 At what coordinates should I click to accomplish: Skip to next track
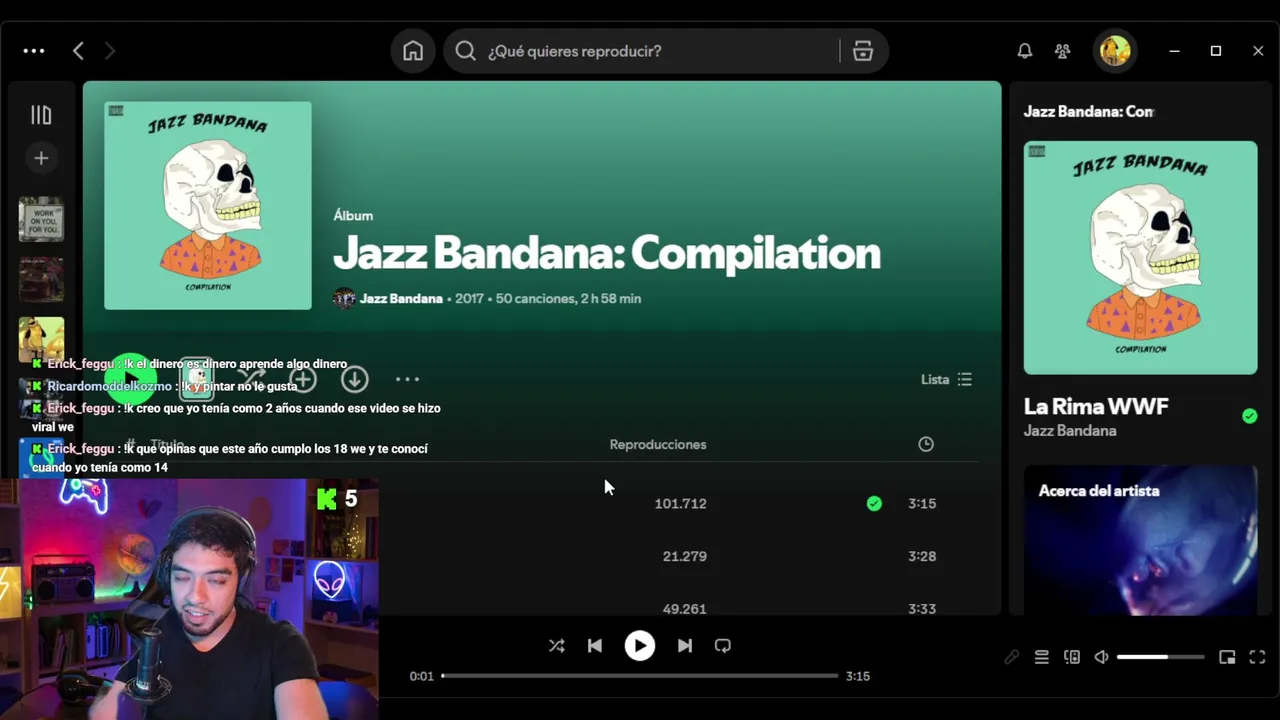pos(685,646)
